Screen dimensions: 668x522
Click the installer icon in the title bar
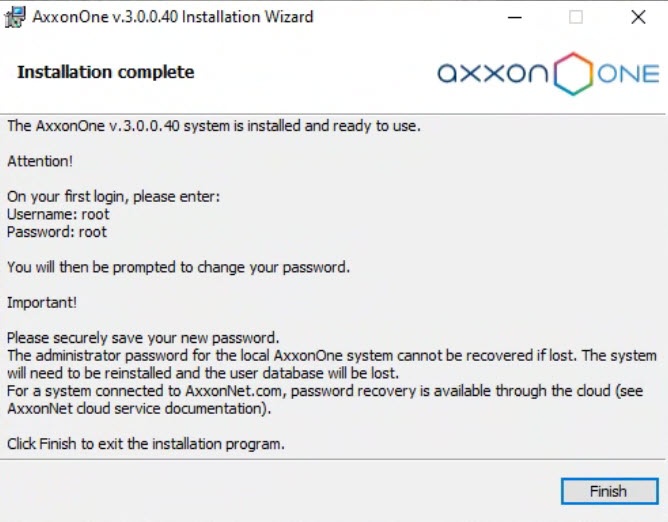[x=16, y=17]
